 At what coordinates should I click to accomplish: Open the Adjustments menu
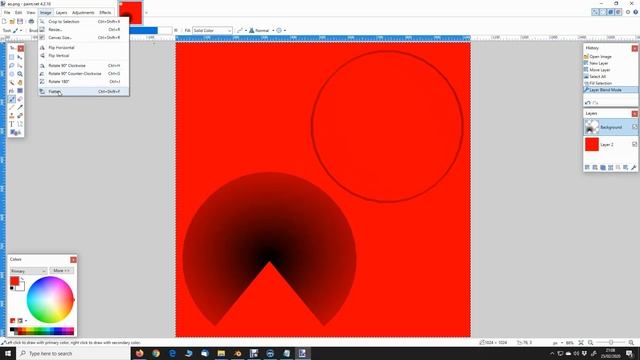pyautogui.click(x=83, y=13)
